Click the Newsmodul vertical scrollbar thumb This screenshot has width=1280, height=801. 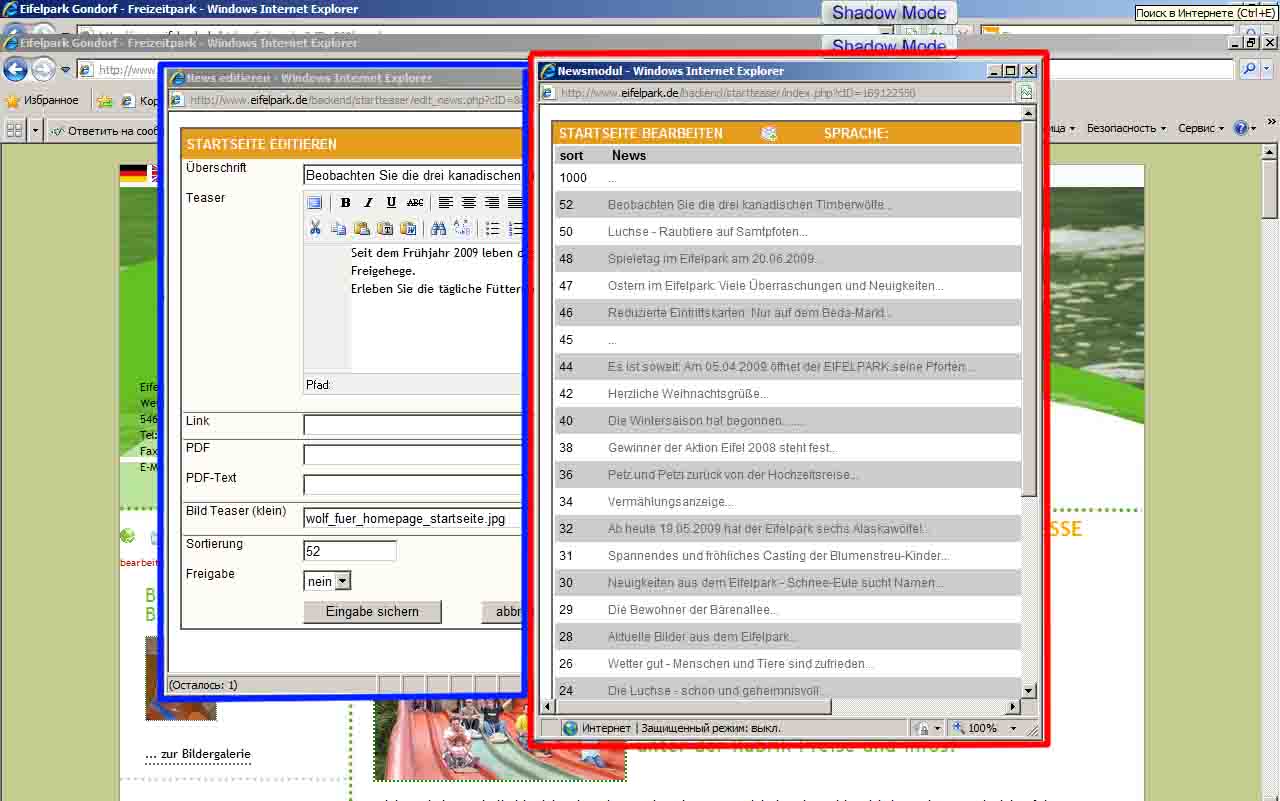tap(1029, 310)
